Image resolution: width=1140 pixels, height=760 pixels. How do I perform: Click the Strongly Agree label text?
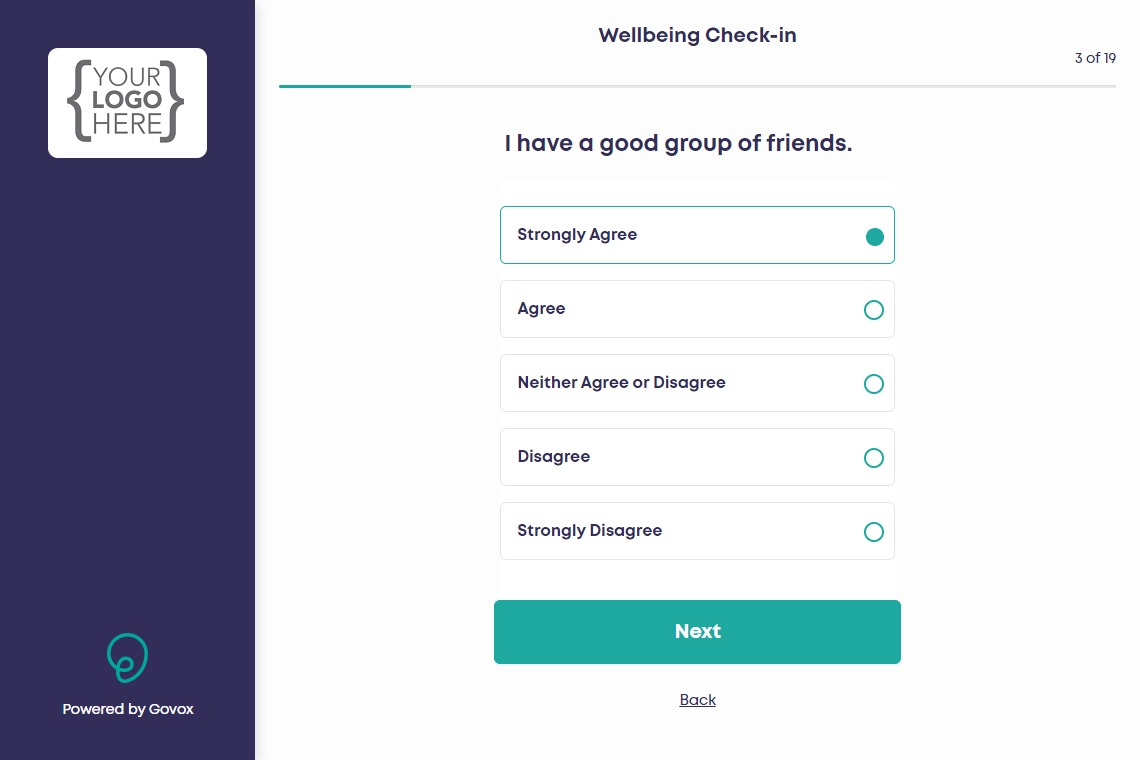tap(577, 235)
